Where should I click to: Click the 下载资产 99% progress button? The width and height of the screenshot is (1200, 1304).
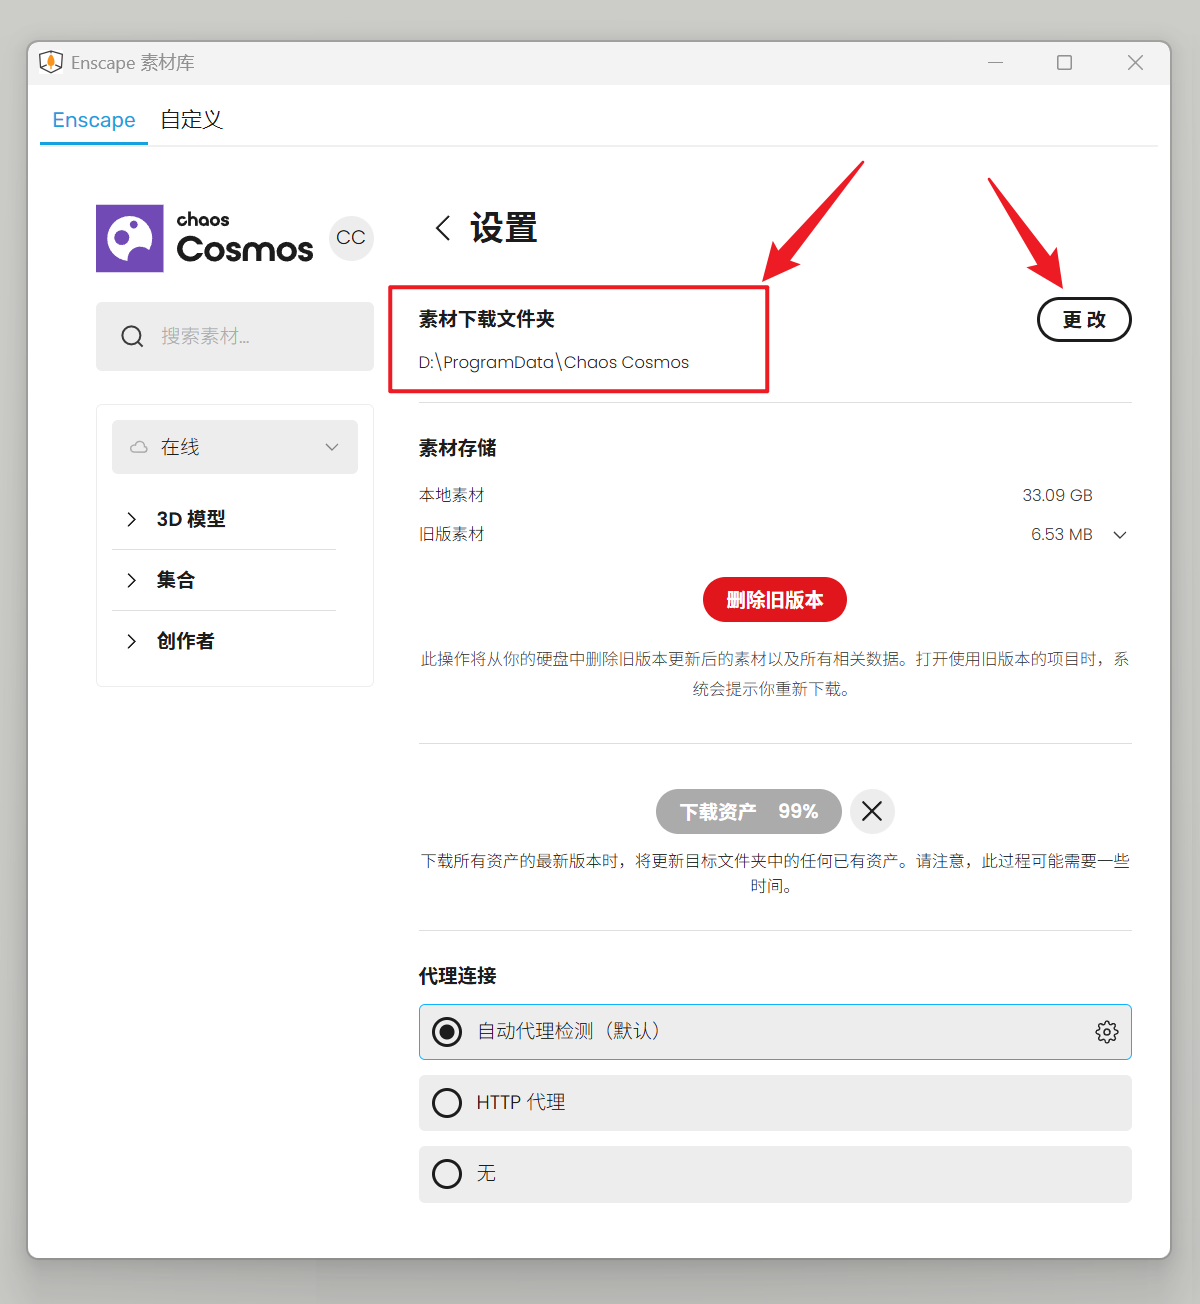[x=749, y=811]
